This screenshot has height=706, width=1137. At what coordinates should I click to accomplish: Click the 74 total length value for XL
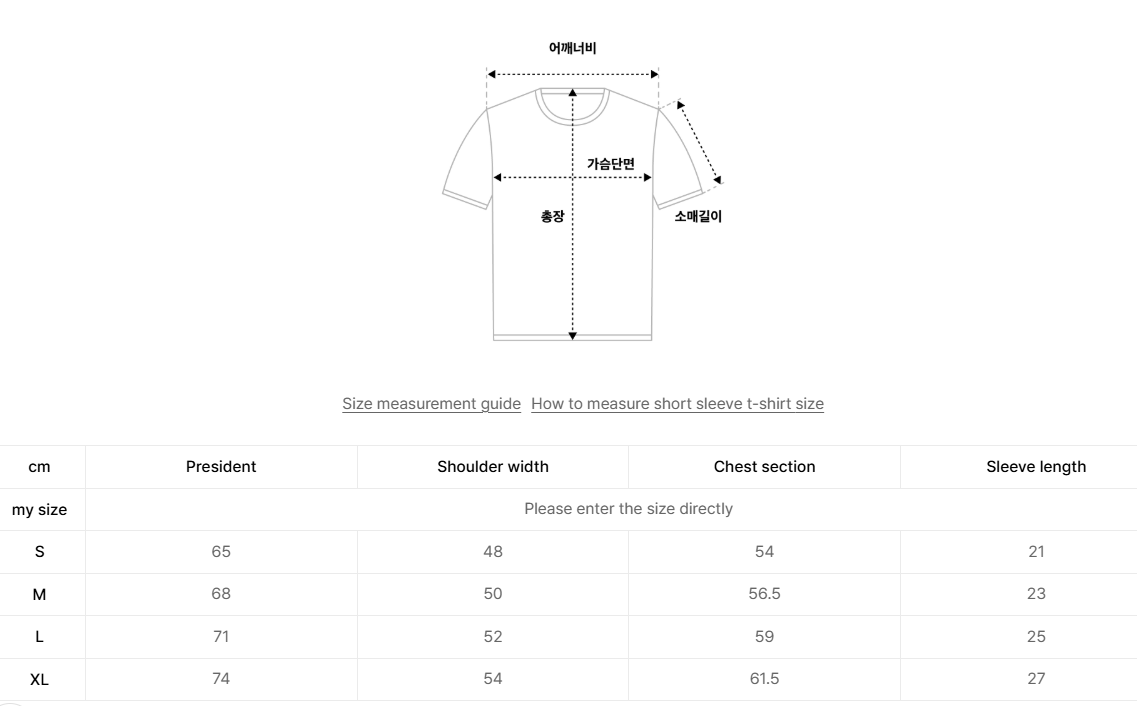221,679
